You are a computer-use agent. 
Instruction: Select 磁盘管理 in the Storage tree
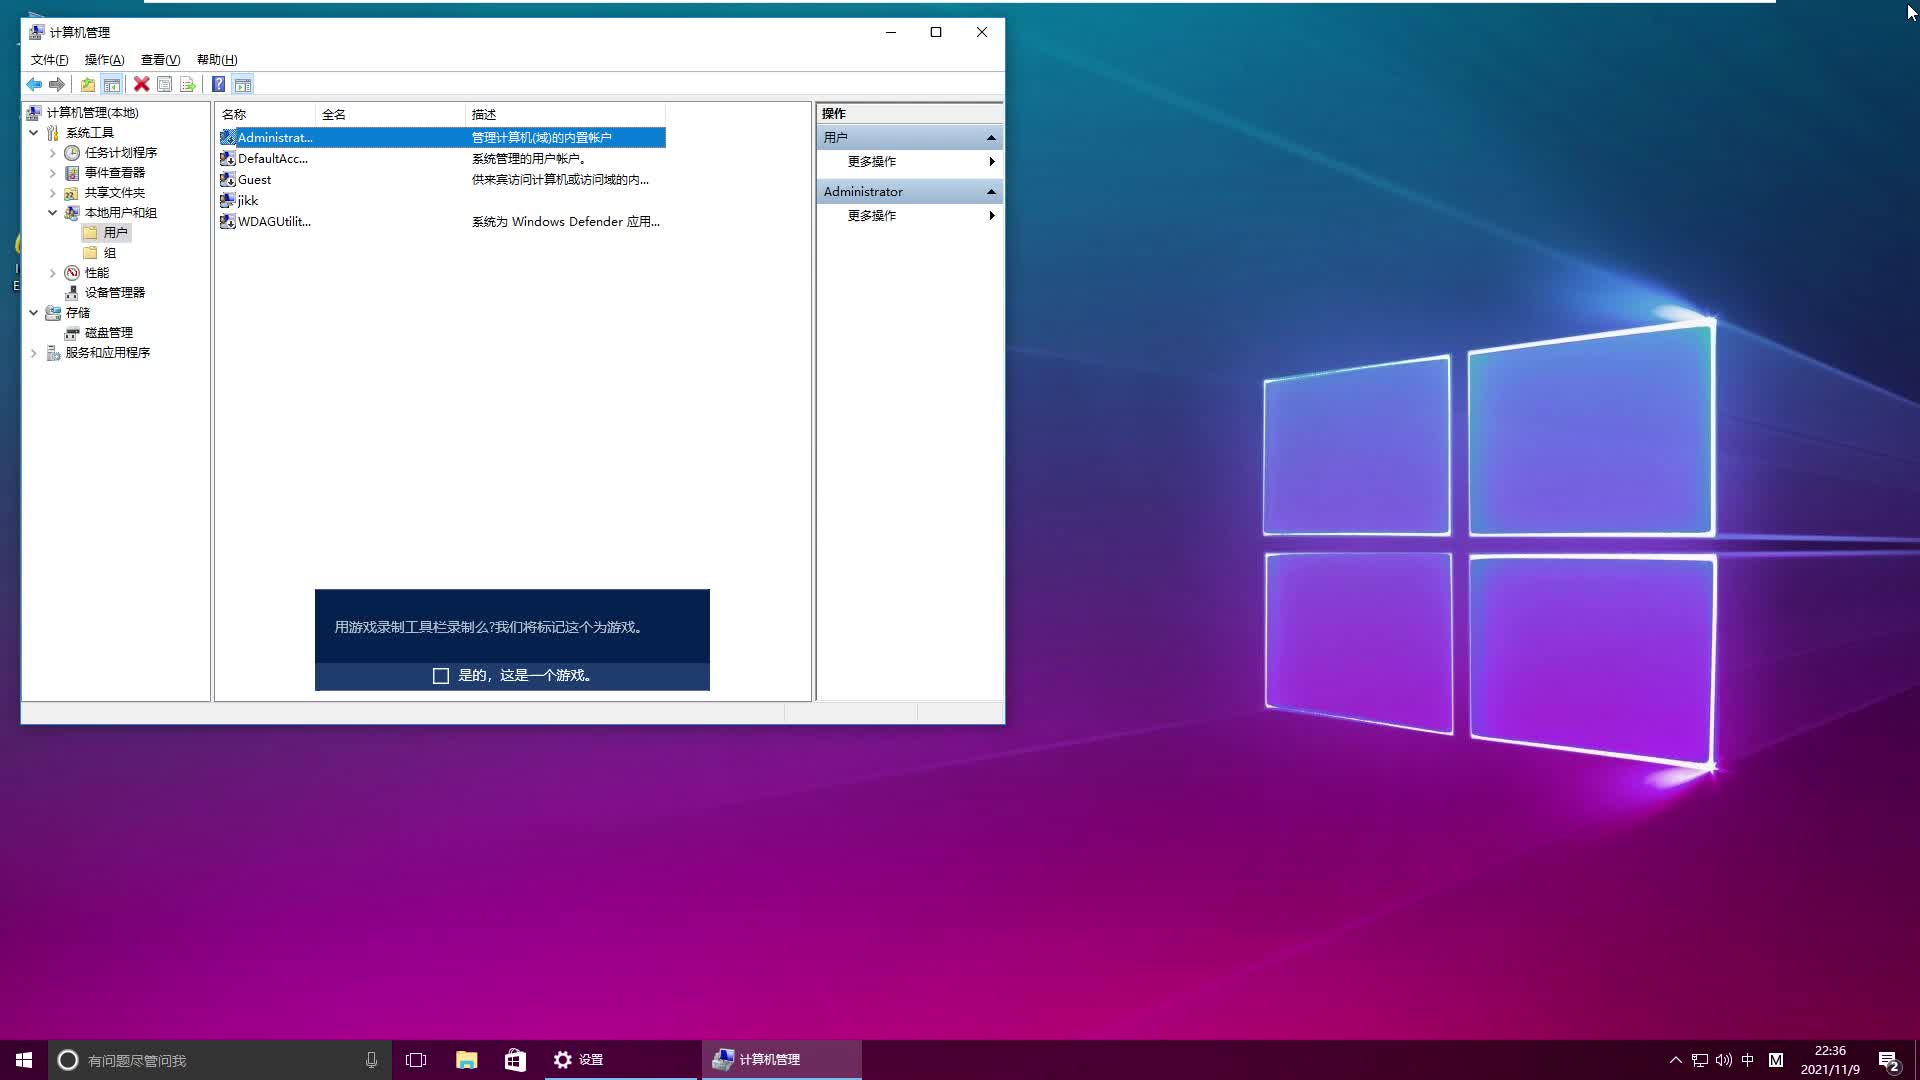tap(108, 332)
